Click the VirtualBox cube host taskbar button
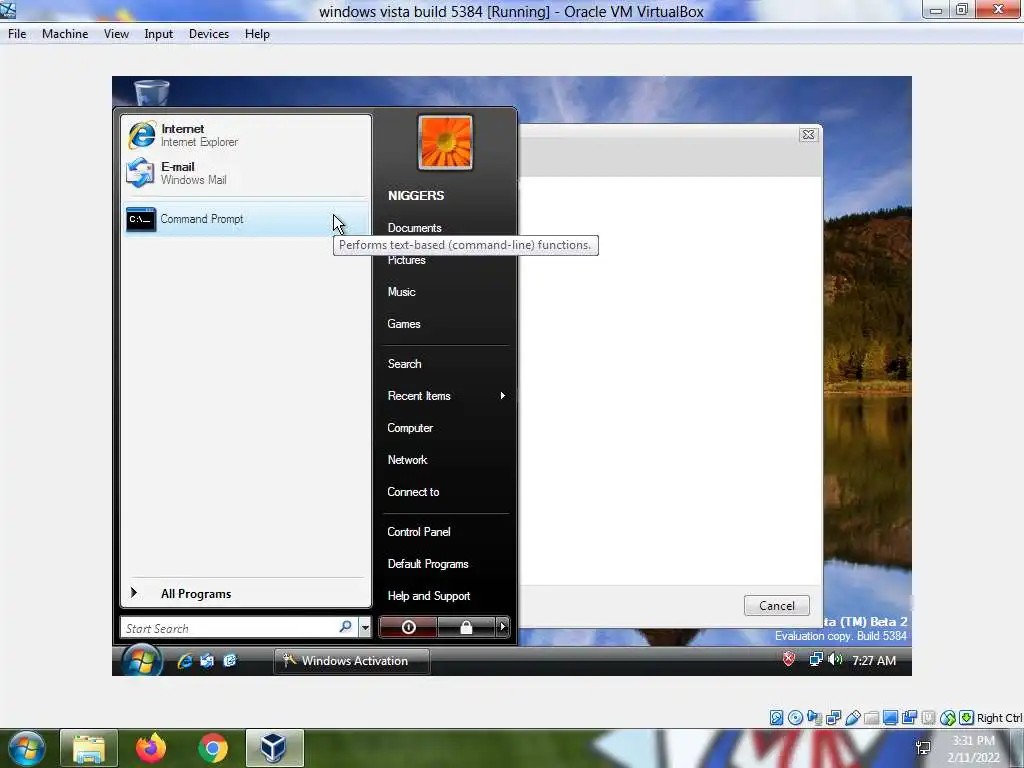Viewport: 1024px width, 768px height. 274,748
